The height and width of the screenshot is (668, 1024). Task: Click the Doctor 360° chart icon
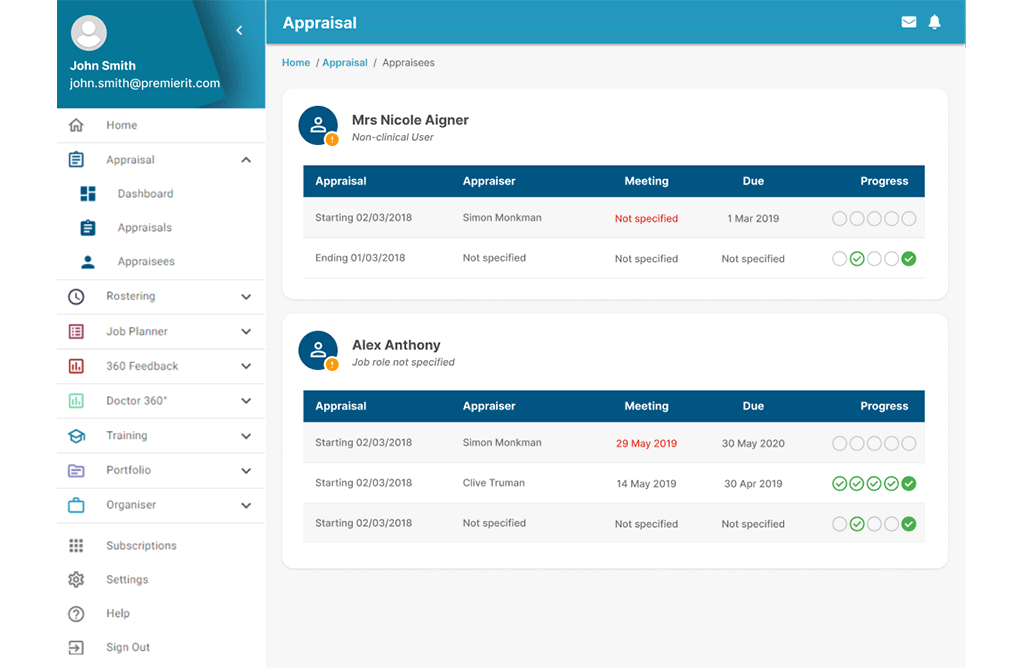tap(76, 401)
